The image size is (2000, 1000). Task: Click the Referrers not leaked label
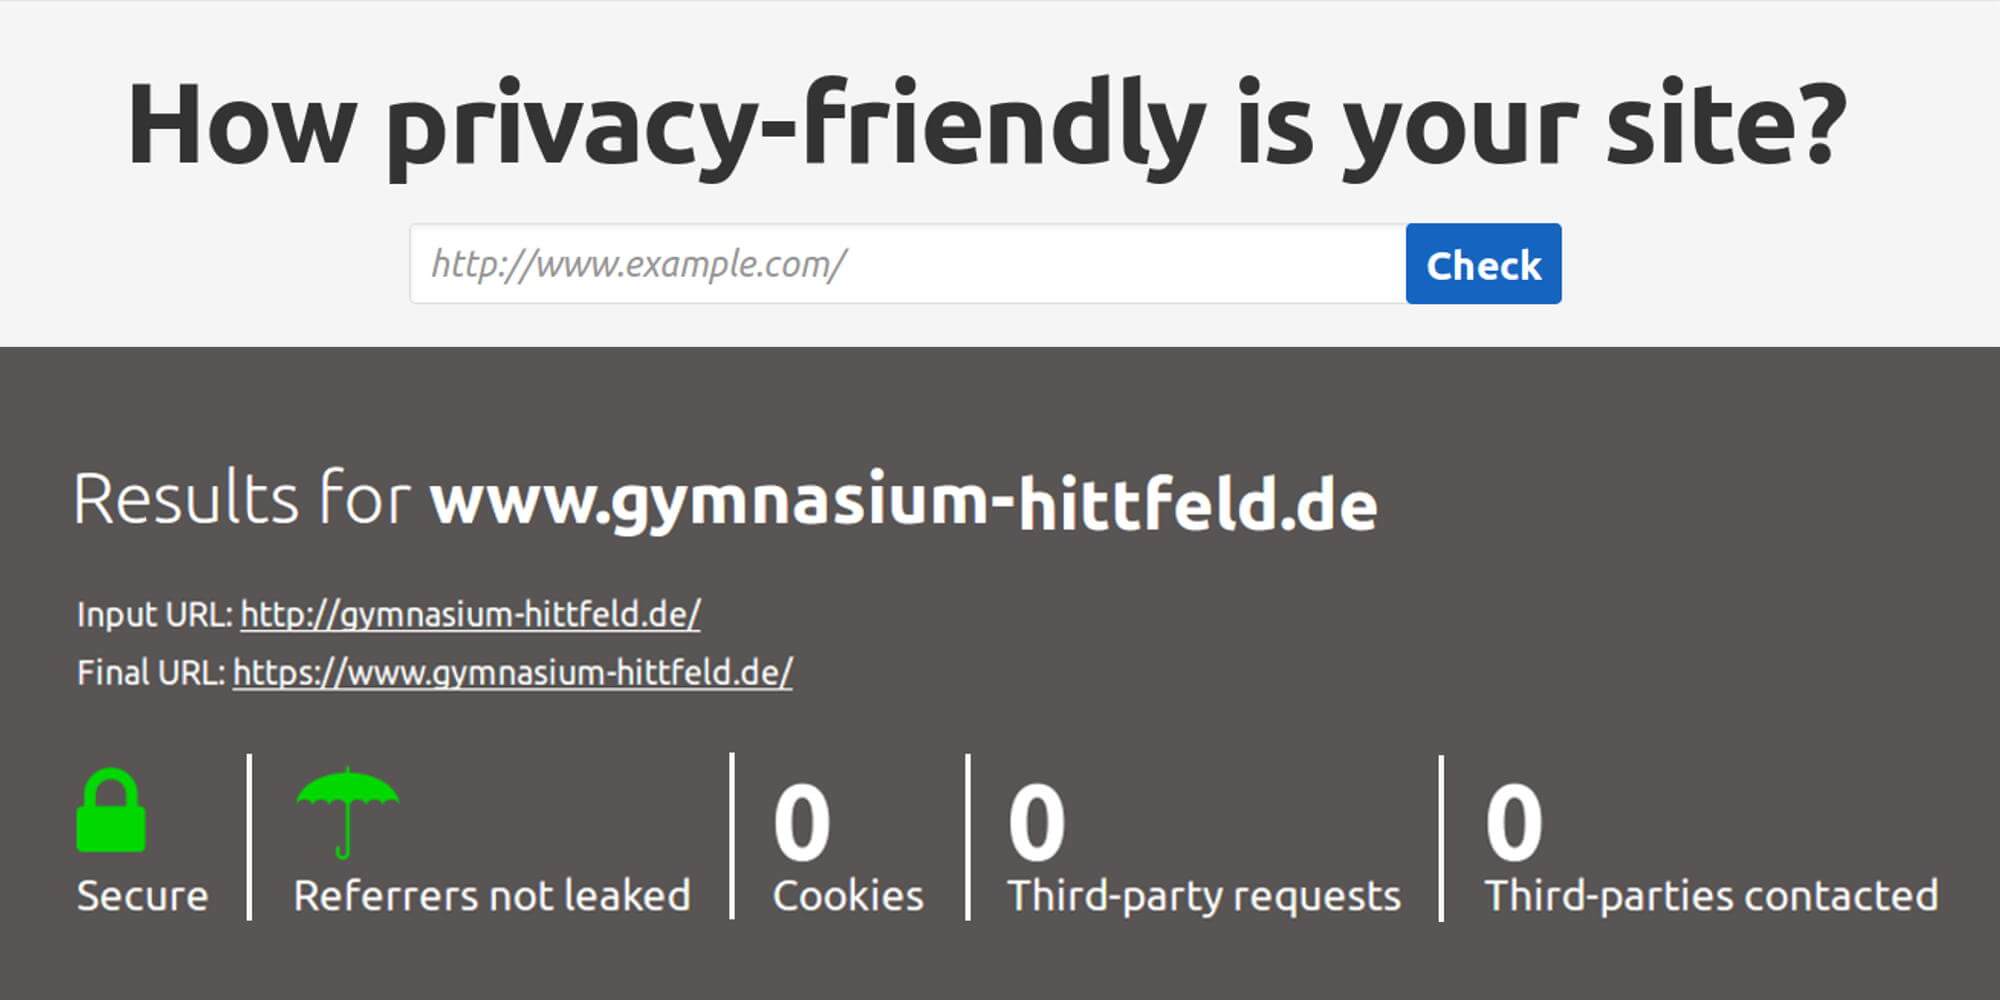pyautogui.click(x=492, y=893)
